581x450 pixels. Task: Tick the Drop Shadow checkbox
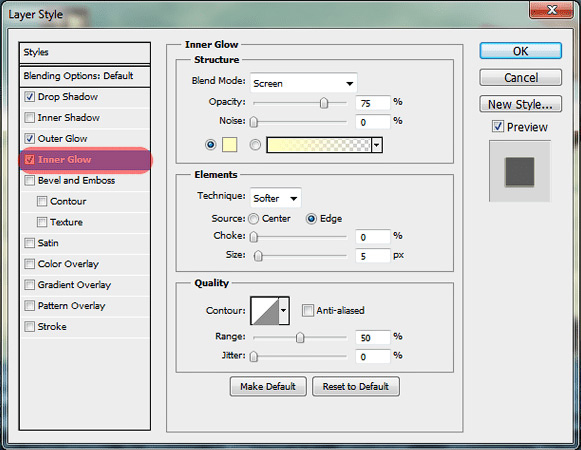(29, 97)
